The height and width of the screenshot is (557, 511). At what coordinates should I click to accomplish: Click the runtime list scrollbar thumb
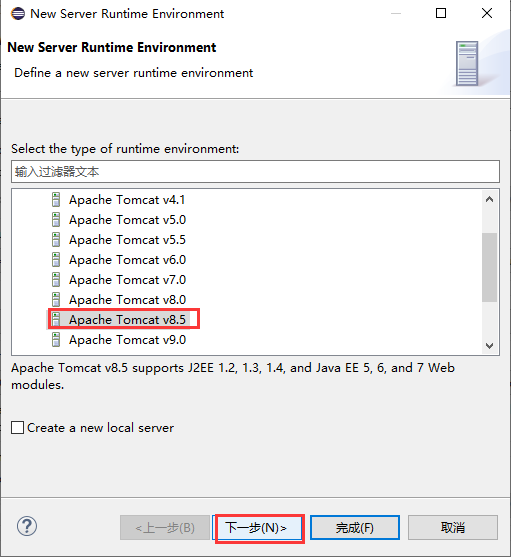[x=489, y=267]
